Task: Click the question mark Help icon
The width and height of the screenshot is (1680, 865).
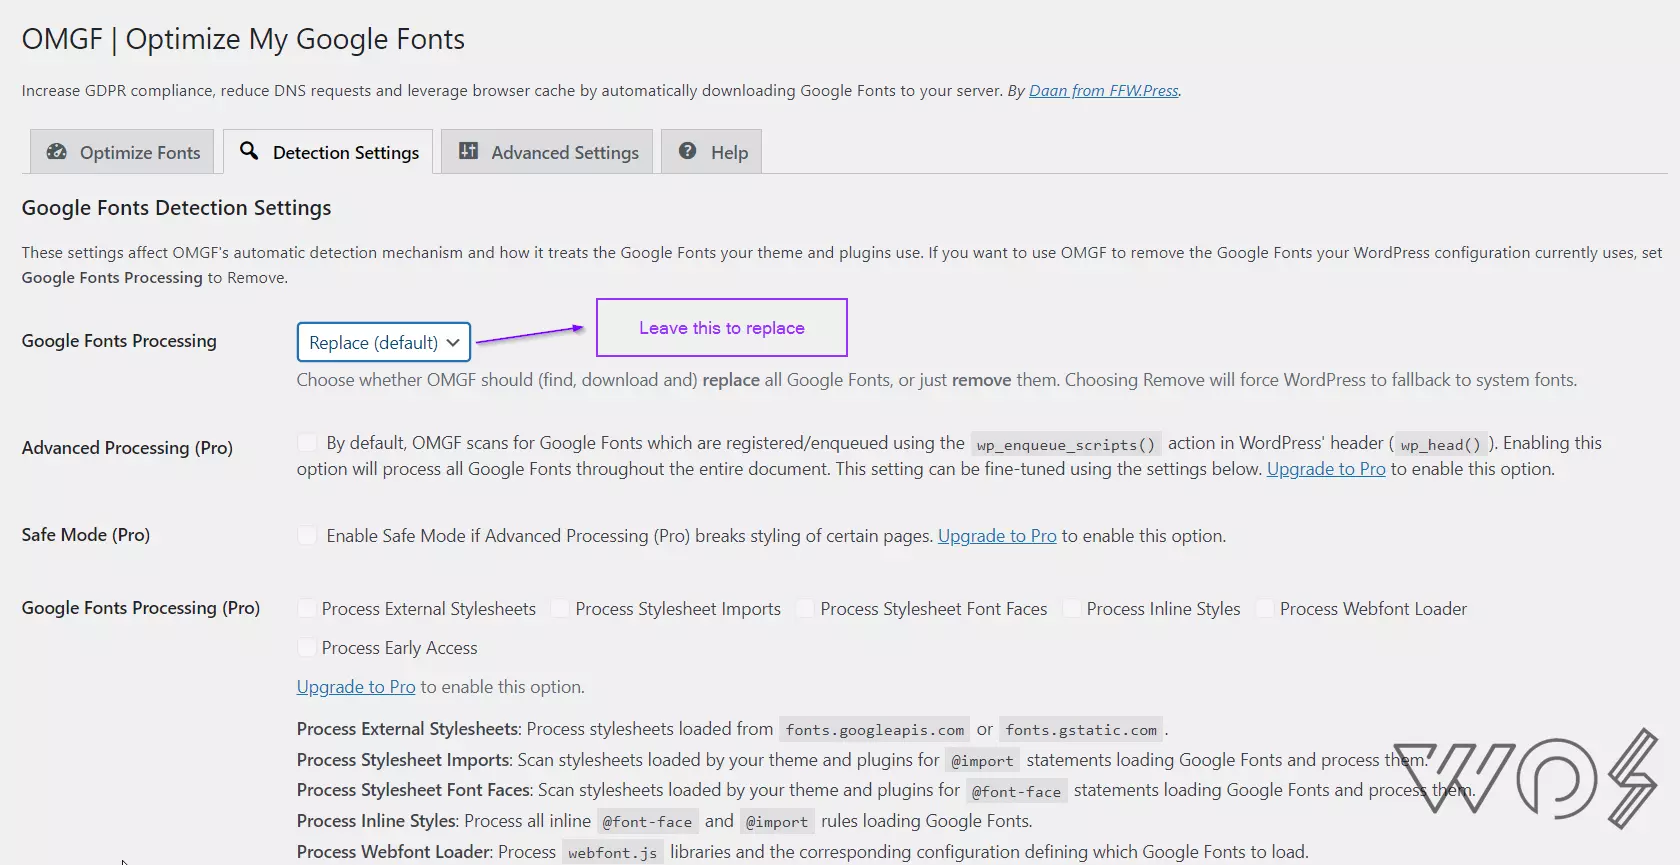Action: [x=688, y=151]
